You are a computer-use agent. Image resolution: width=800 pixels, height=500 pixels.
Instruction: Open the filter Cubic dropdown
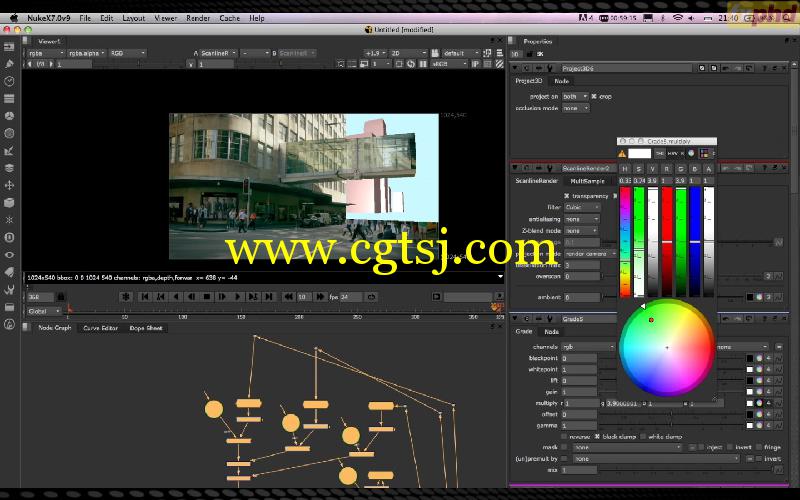tap(582, 207)
